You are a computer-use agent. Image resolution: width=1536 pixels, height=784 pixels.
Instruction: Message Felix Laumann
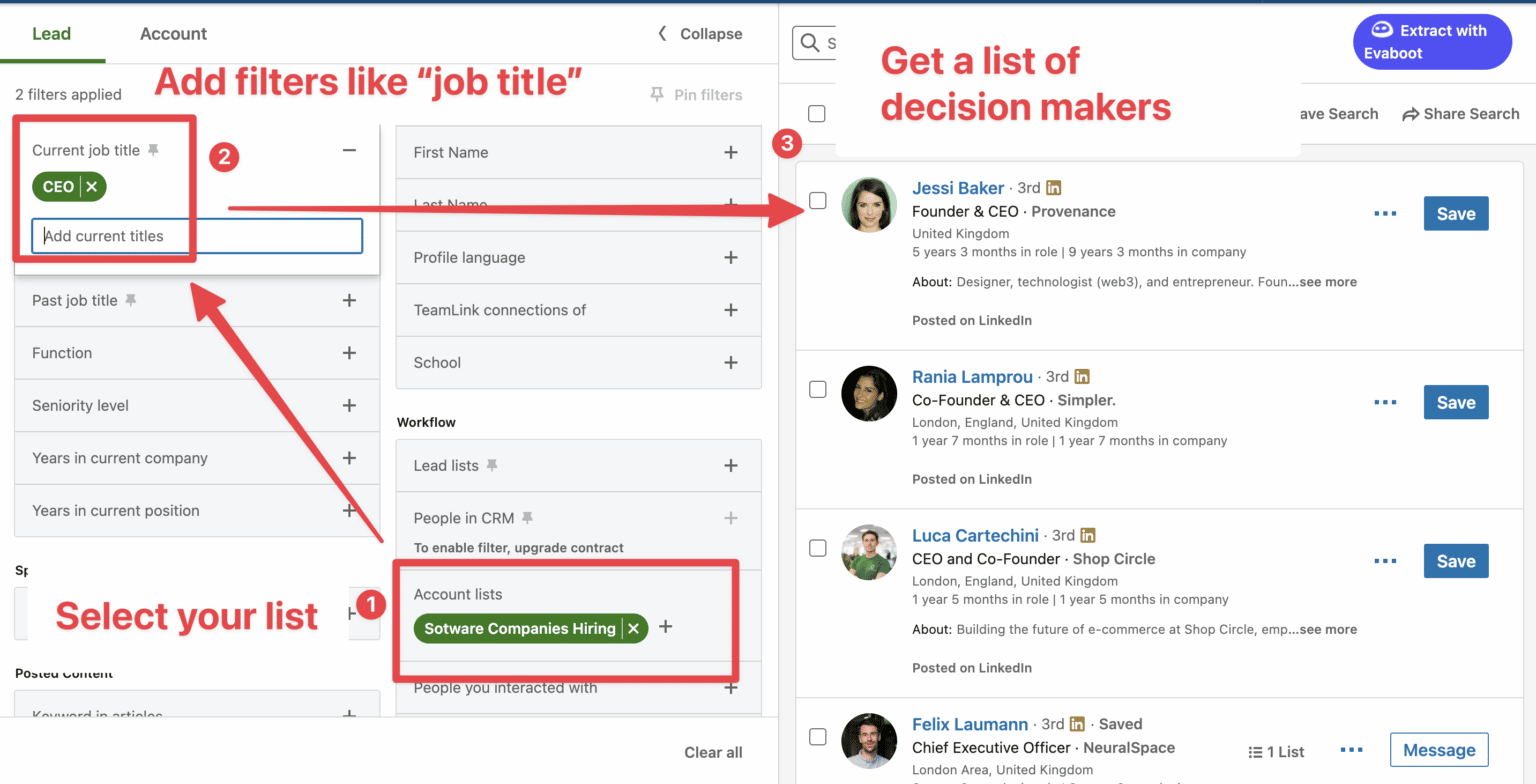(x=1438, y=749)
